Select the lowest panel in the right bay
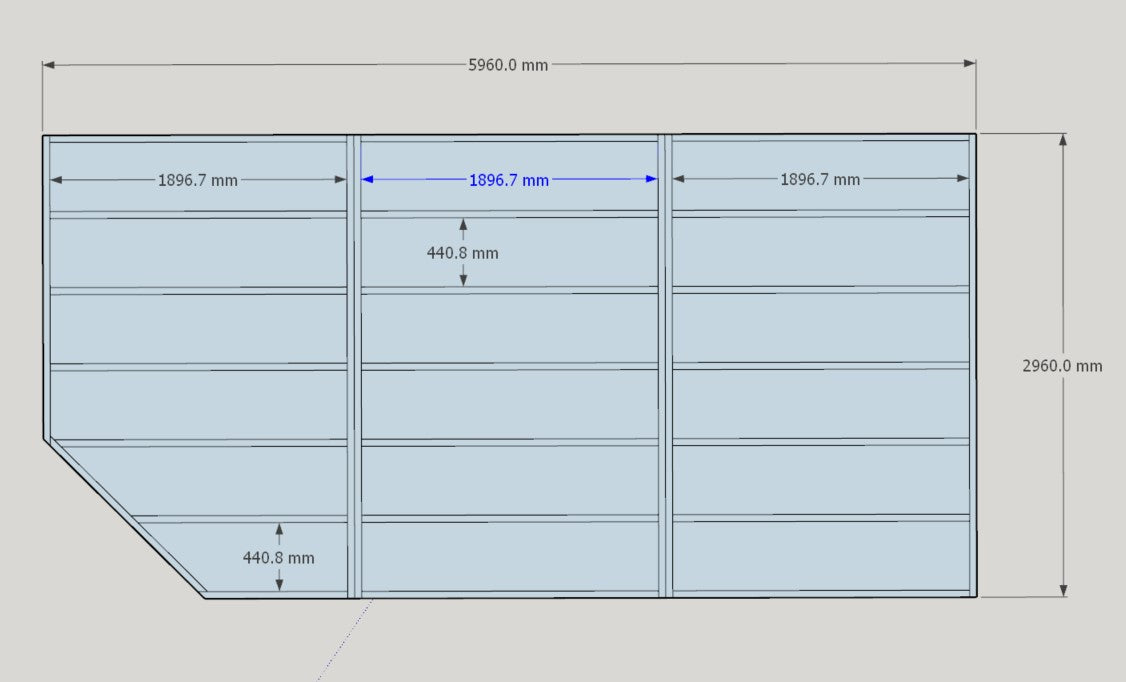Screen dimensions: 1126x682 (x=820, y=556)
